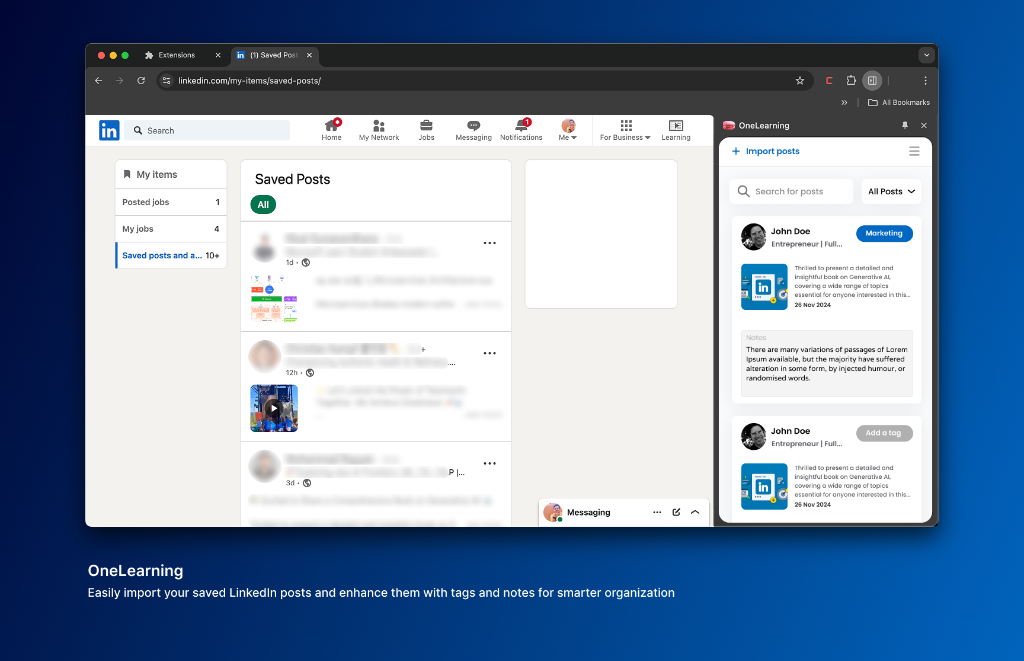Open Notifications bell icon
Viewport: 1024px width, 661px height.
(521, 130)
